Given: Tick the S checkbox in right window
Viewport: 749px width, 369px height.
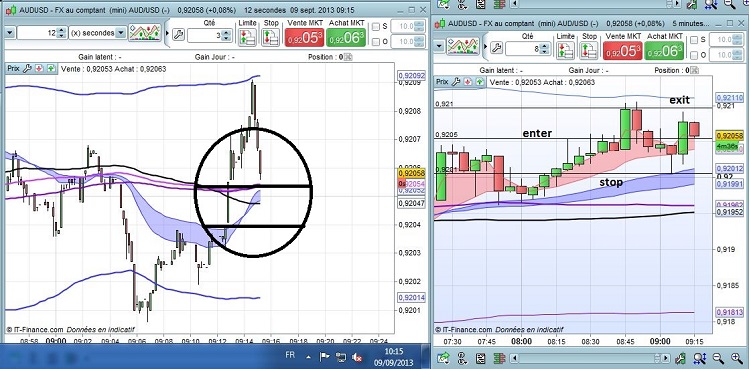Looking at the screenshot, I should [694, 40].
